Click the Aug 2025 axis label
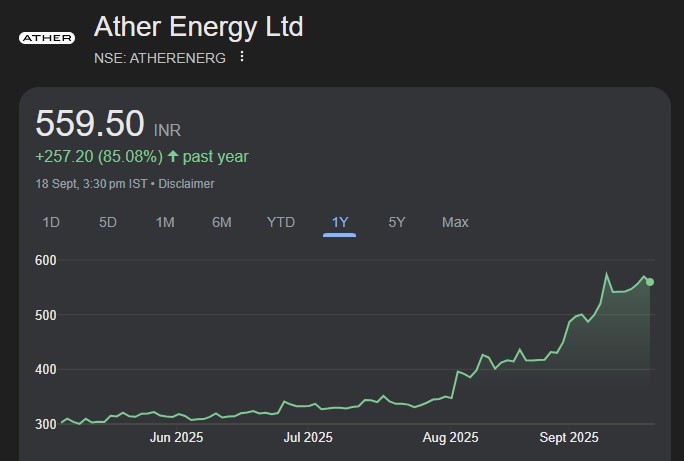 pos(450,437)
